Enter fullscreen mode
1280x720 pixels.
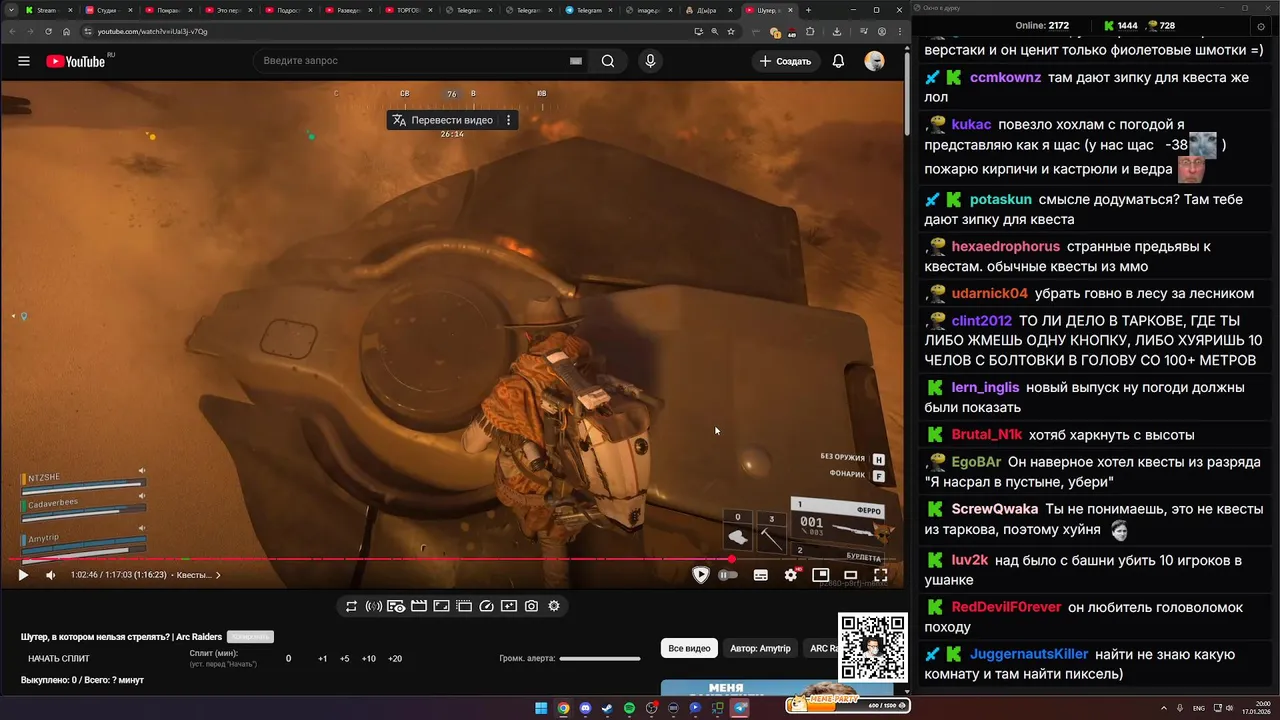880,575
